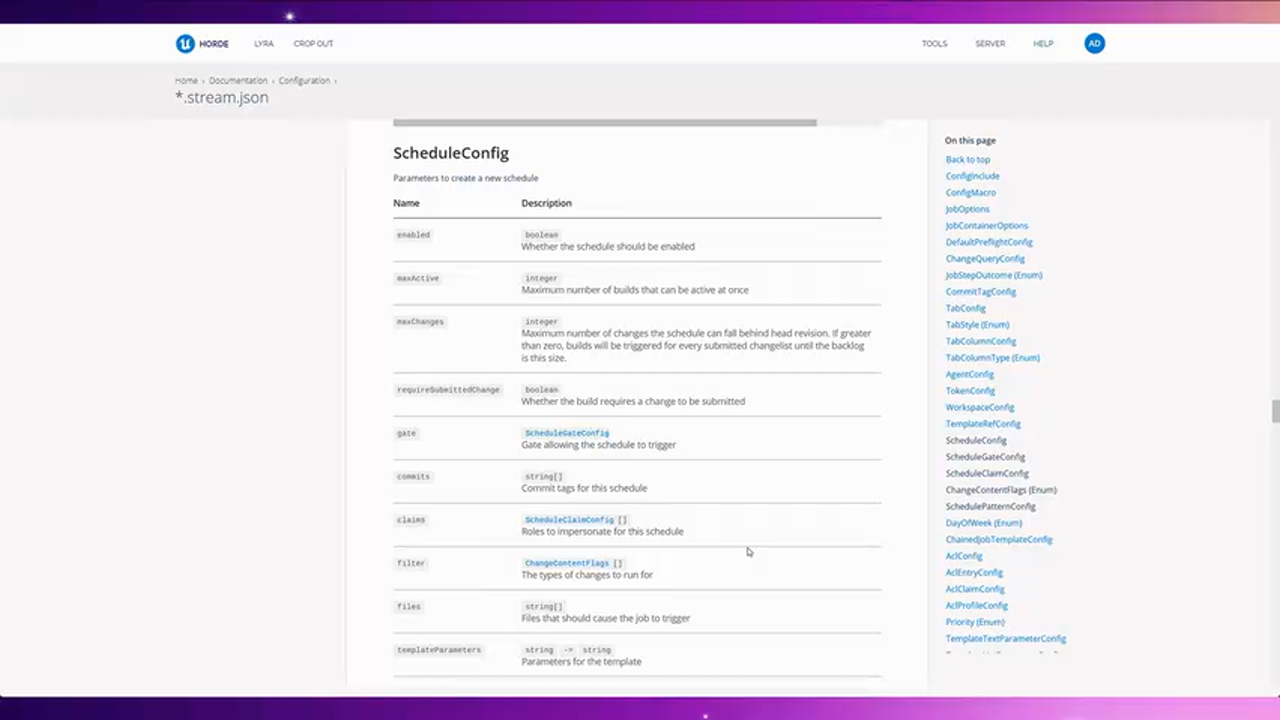Open ChangeContentFlags link in the filter row
This screenshot has height=720, width=1280.
point(567,563)
